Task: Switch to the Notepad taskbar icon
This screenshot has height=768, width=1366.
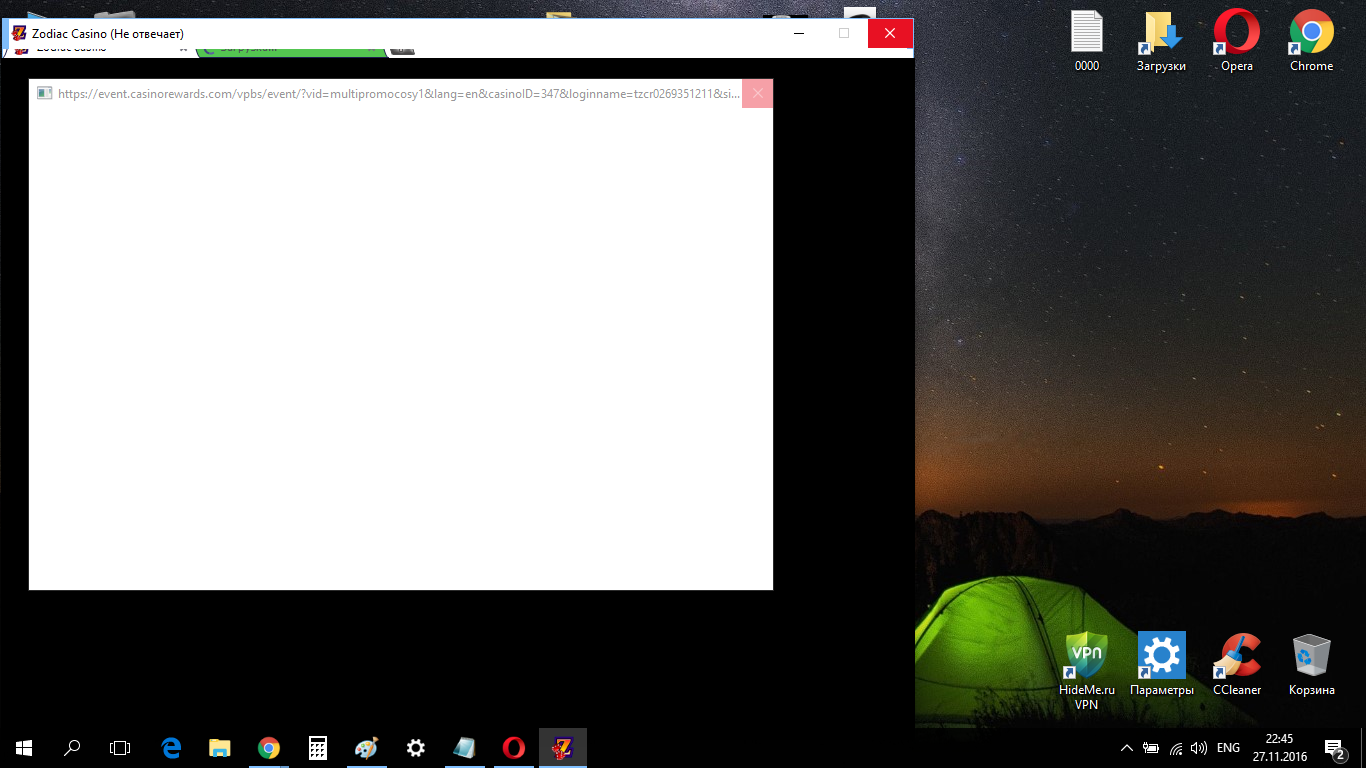Action: 465,747
